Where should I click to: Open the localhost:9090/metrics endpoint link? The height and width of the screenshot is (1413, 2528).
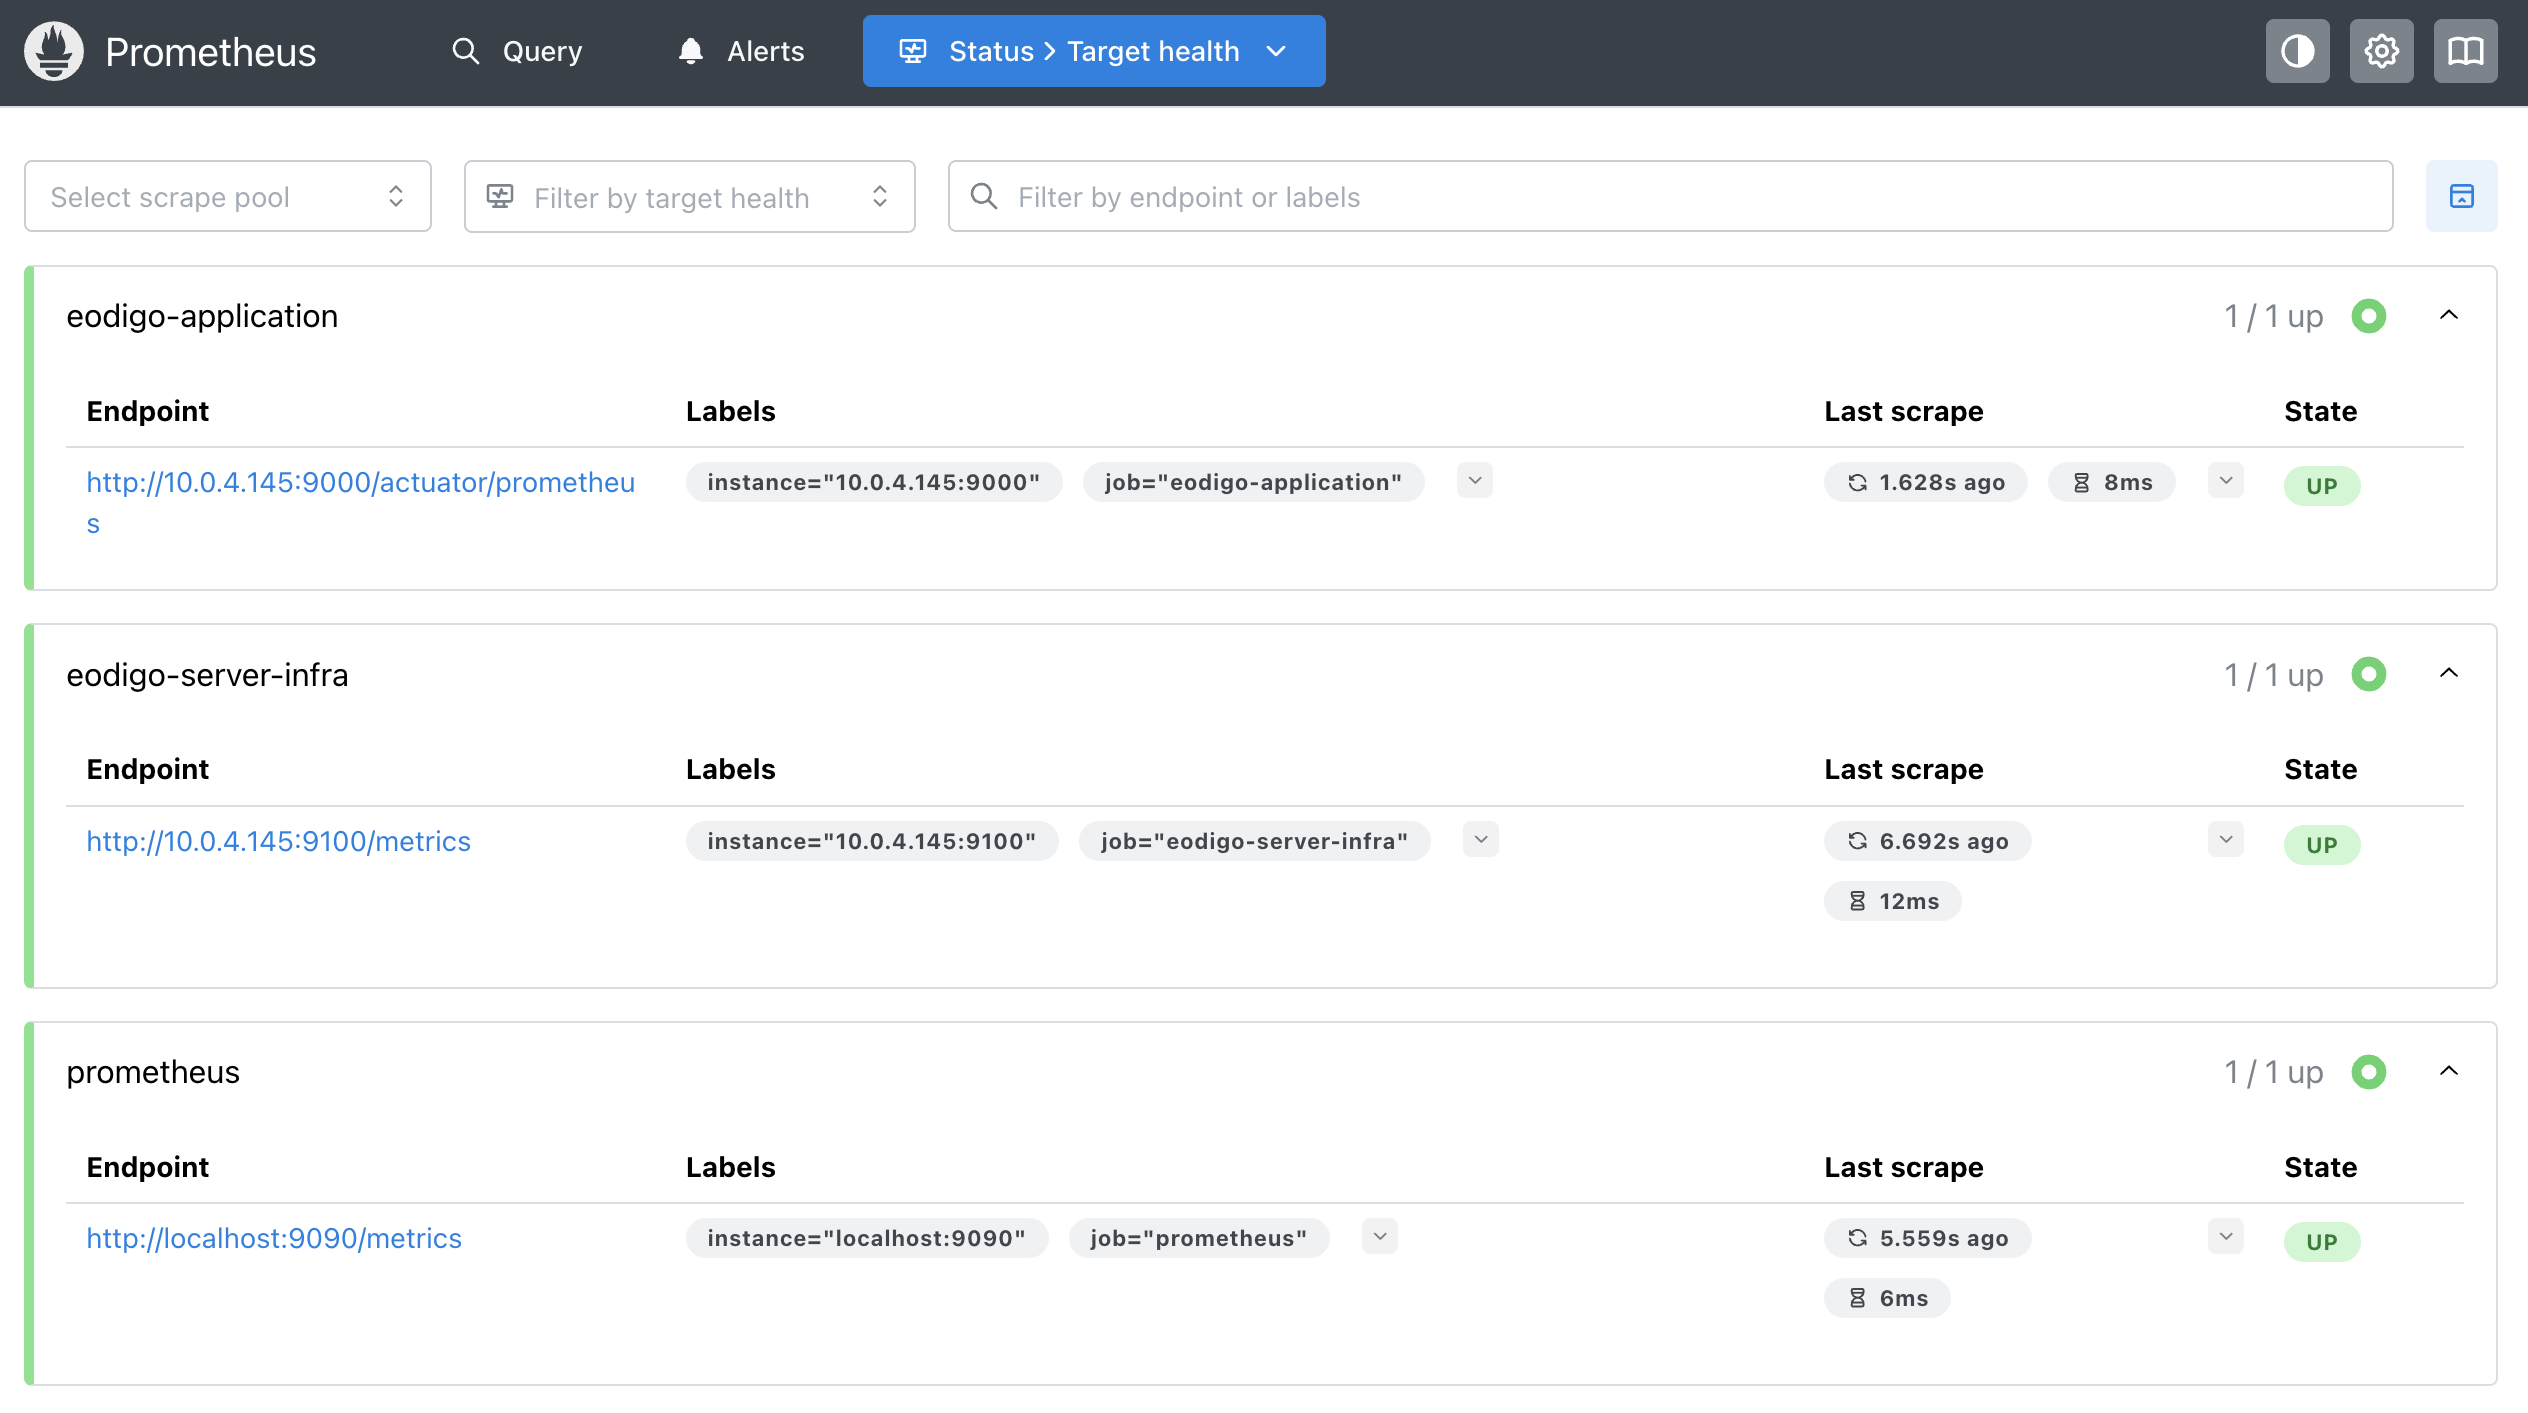tap(274, 1238)
